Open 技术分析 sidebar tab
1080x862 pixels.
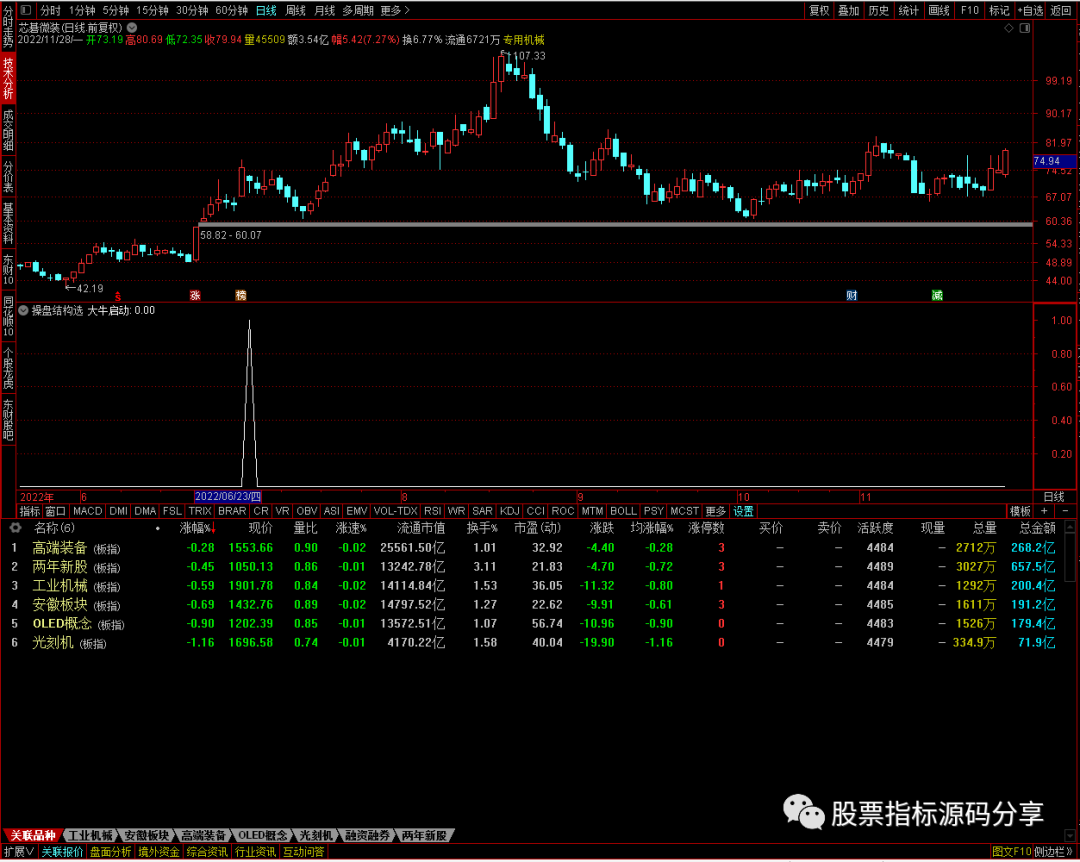click(x=8, y=78)
